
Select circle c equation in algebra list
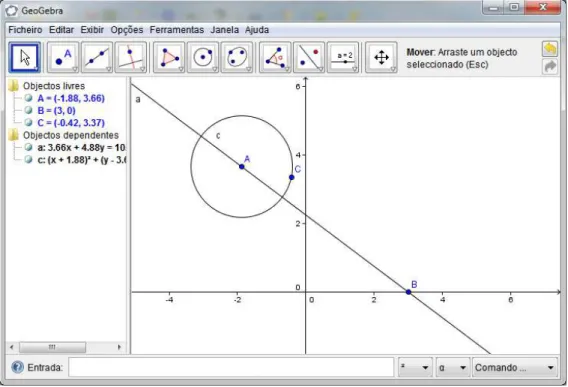pyautogui.click(x=82, y=160)
